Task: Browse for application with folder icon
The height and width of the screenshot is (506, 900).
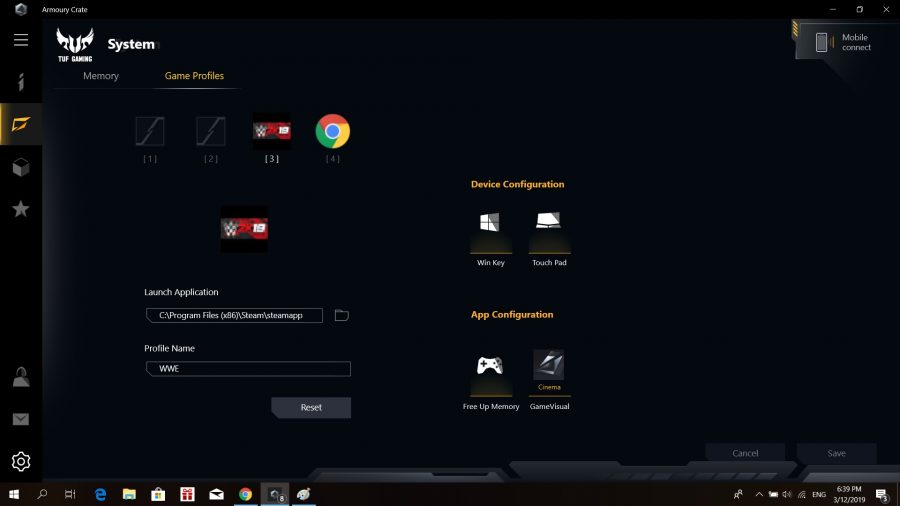Action: pos(342,315)
